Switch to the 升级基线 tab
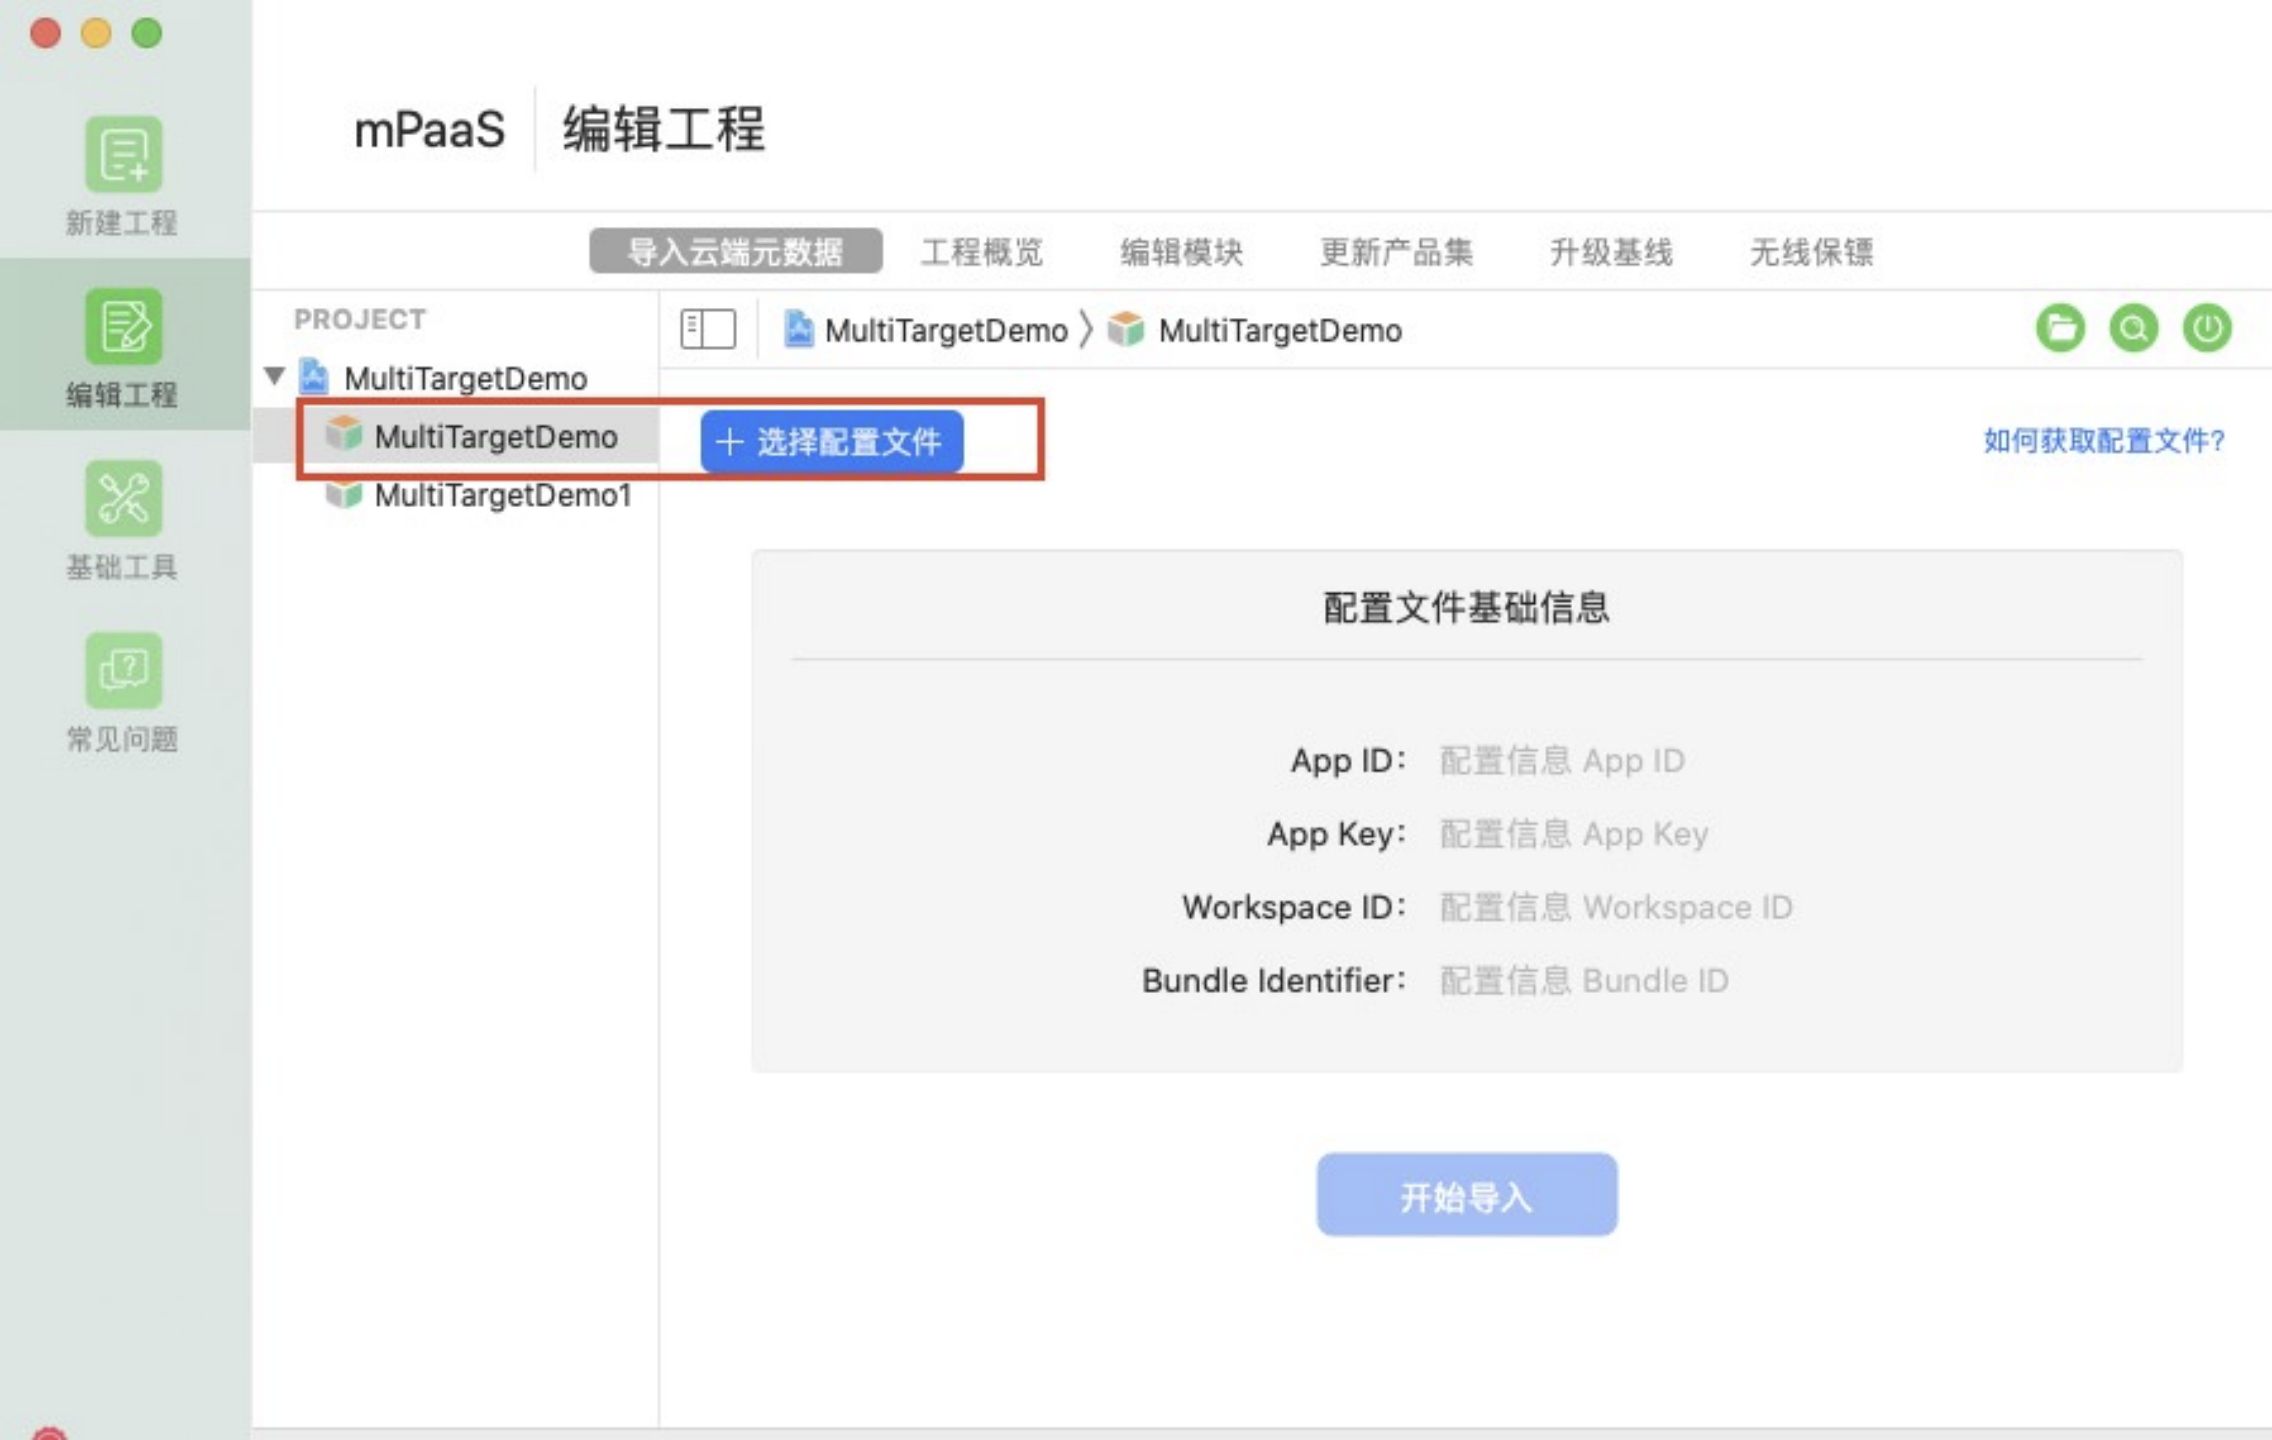This screenshot has width=2272, height=1440. [x=1611, y=252]
